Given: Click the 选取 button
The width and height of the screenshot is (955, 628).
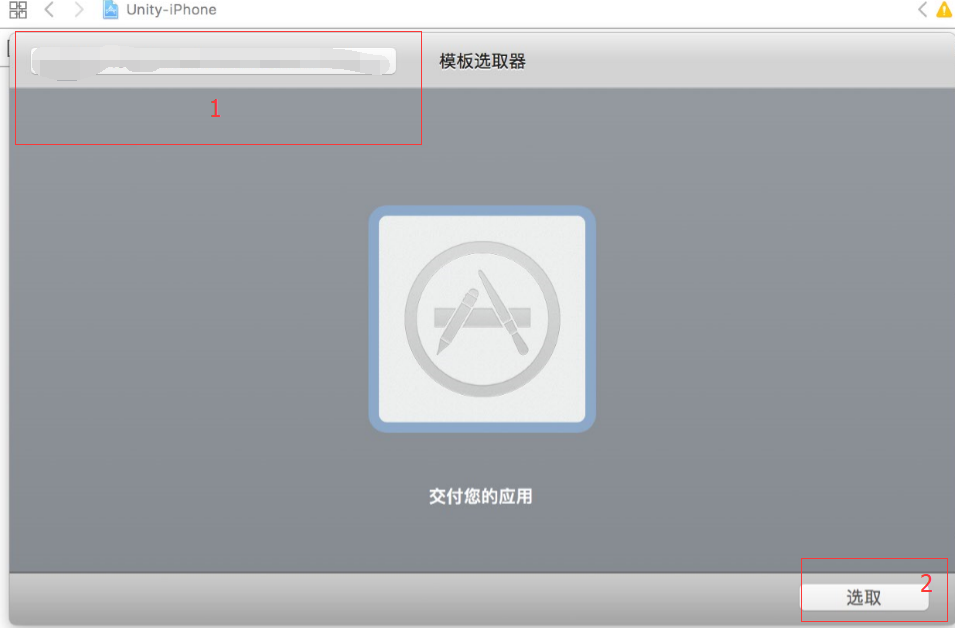Looking at the screenshot, I should 864,597.
